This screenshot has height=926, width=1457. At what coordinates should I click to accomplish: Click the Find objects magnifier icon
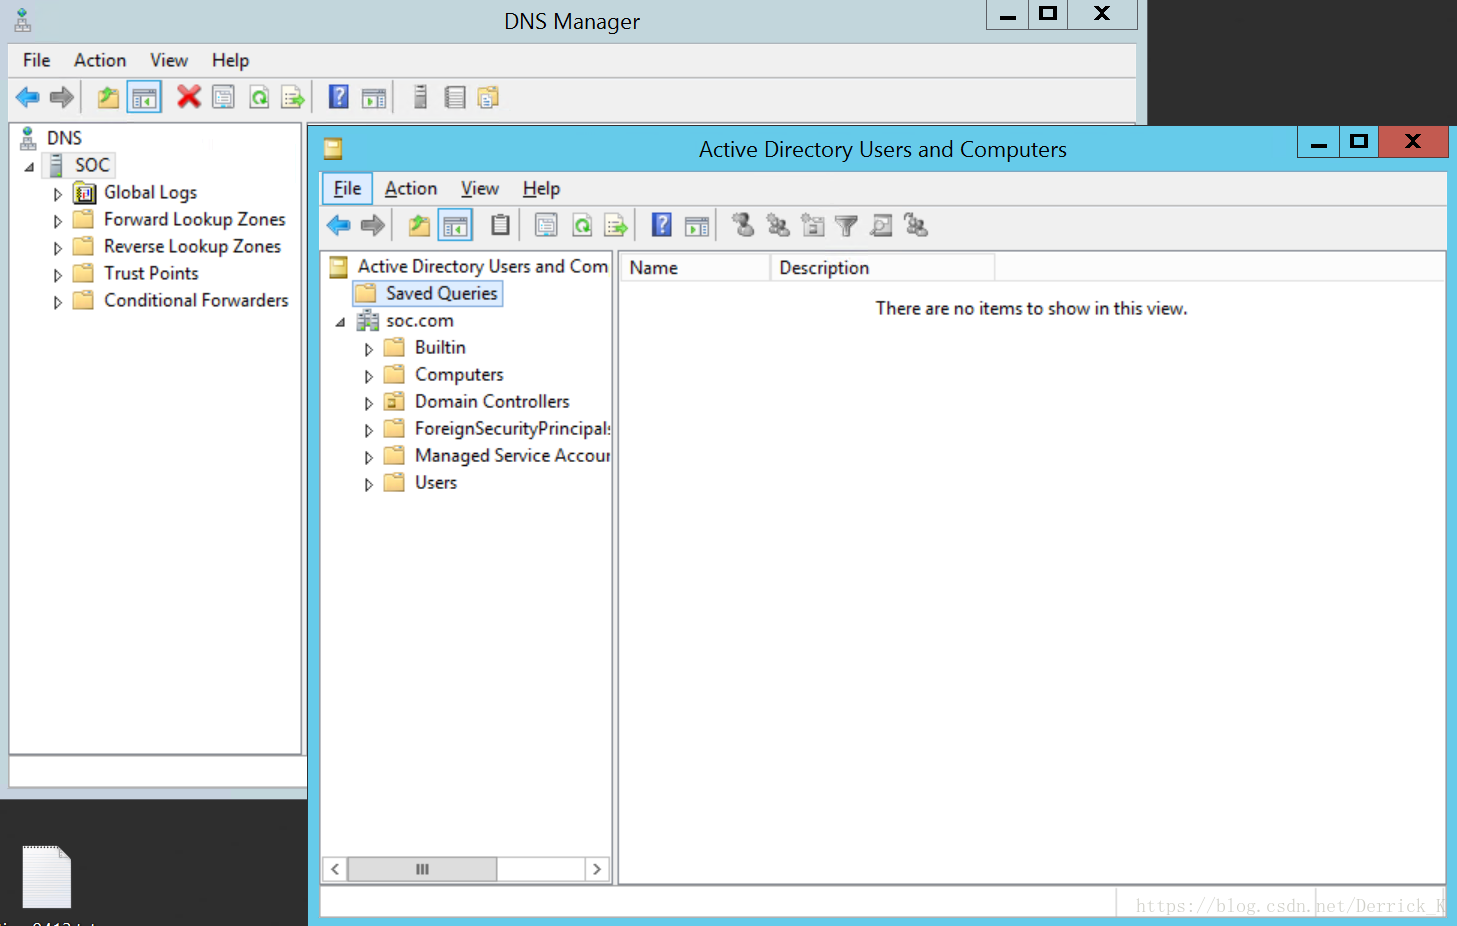881,225
